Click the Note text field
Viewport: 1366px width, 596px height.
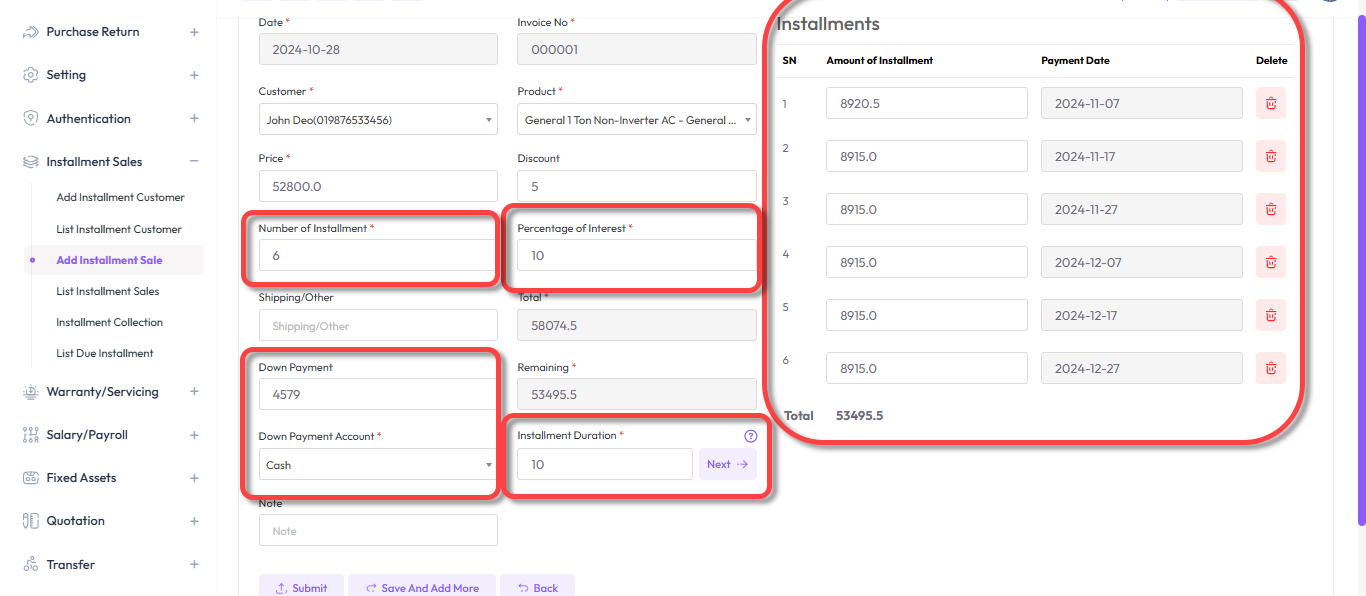tap(377, 531)
